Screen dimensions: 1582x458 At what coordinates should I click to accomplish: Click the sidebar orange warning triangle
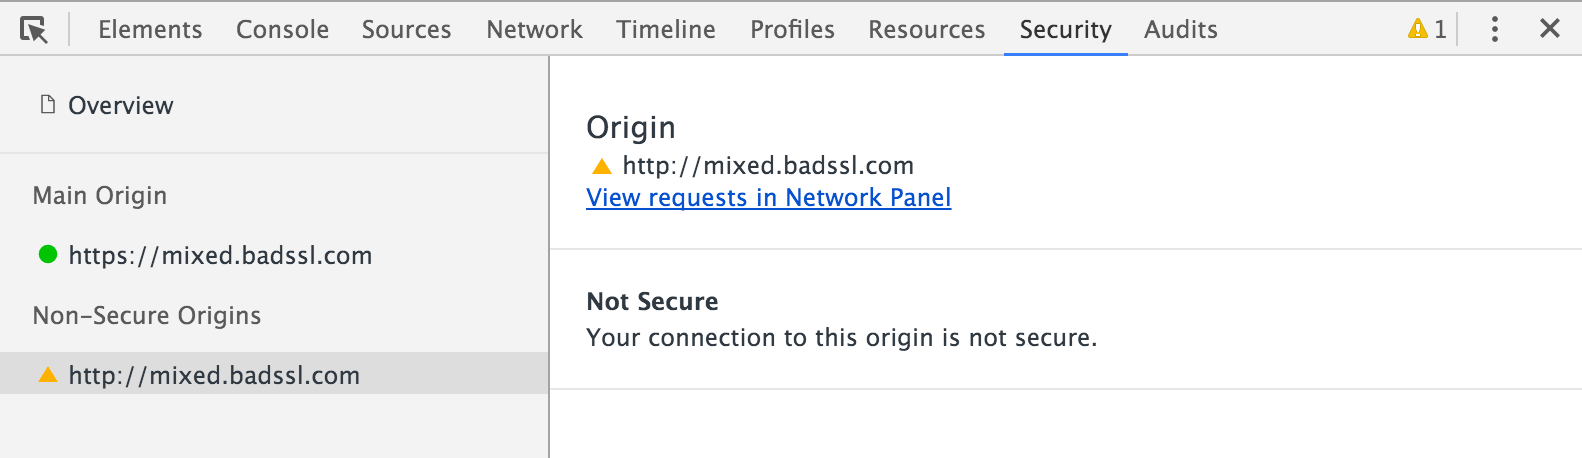point(47,375)
